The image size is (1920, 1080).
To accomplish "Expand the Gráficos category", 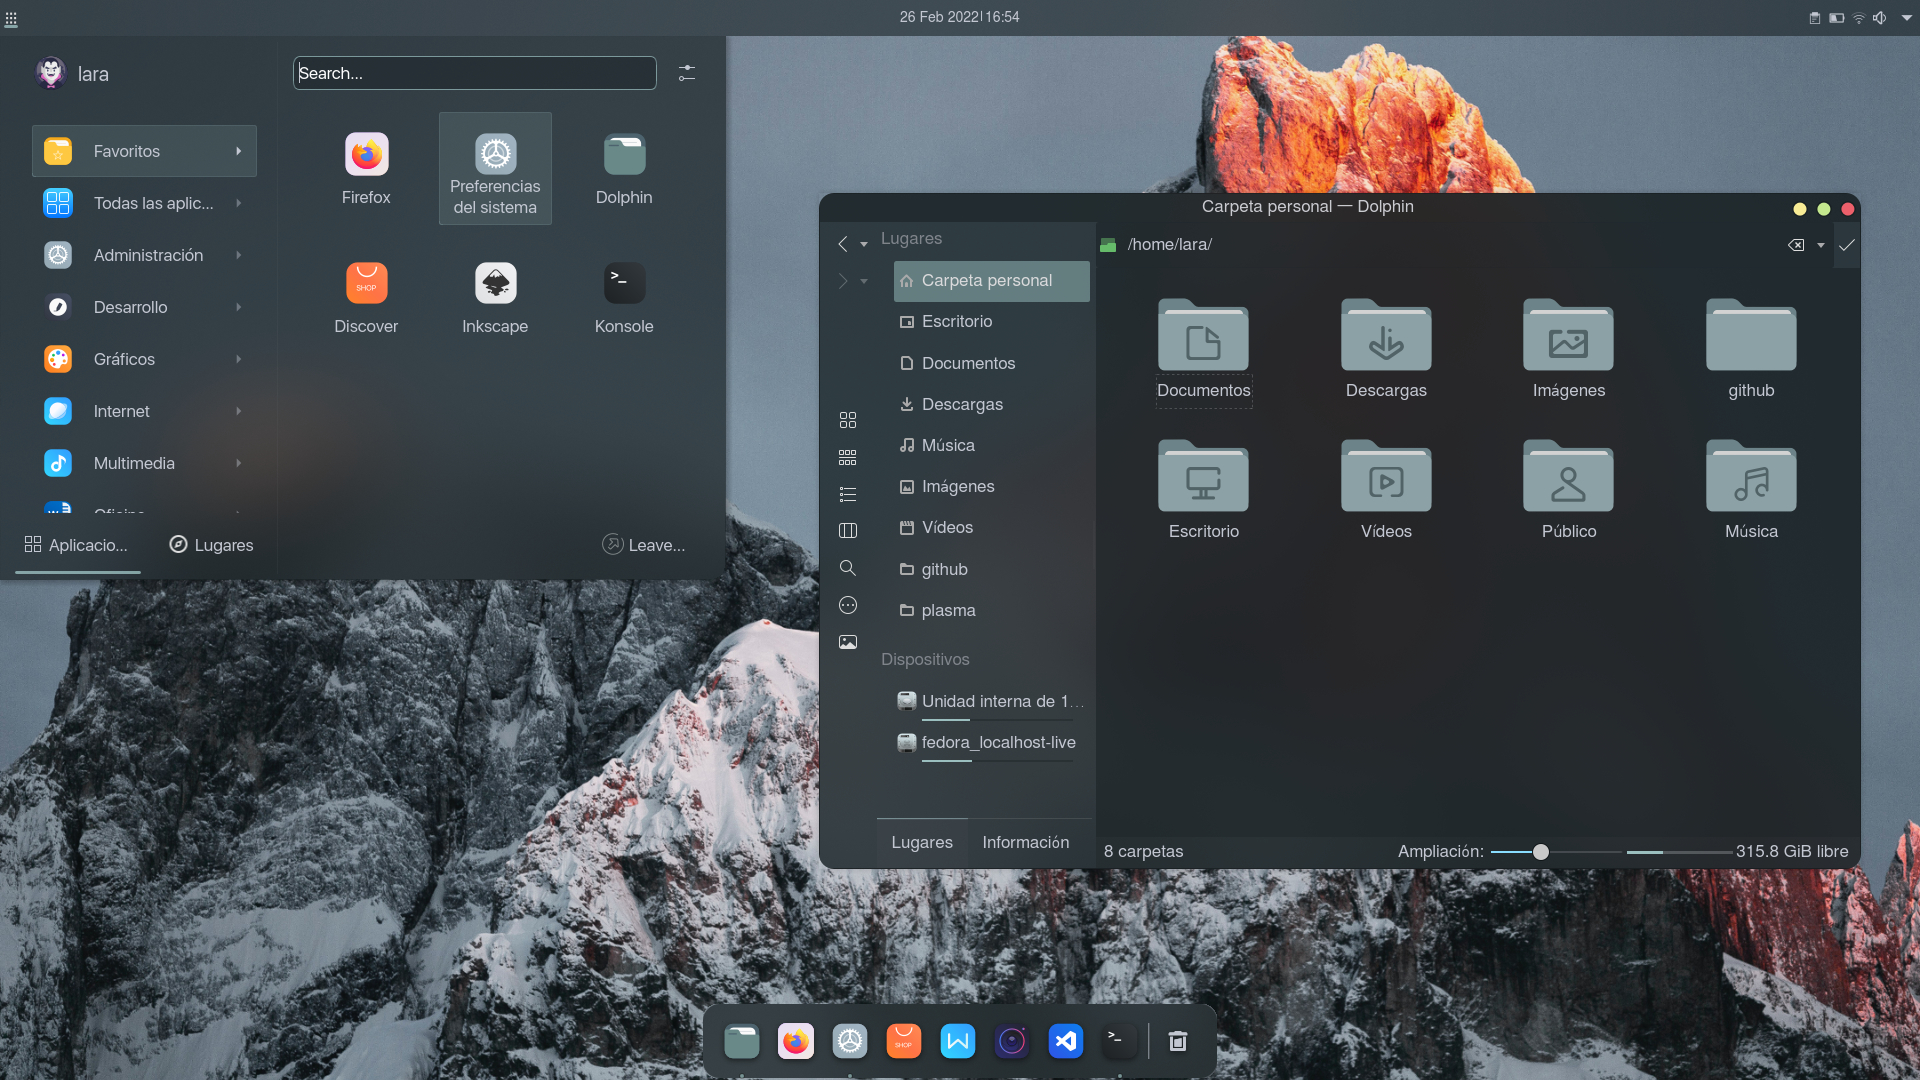I will (x=239, y=359).
